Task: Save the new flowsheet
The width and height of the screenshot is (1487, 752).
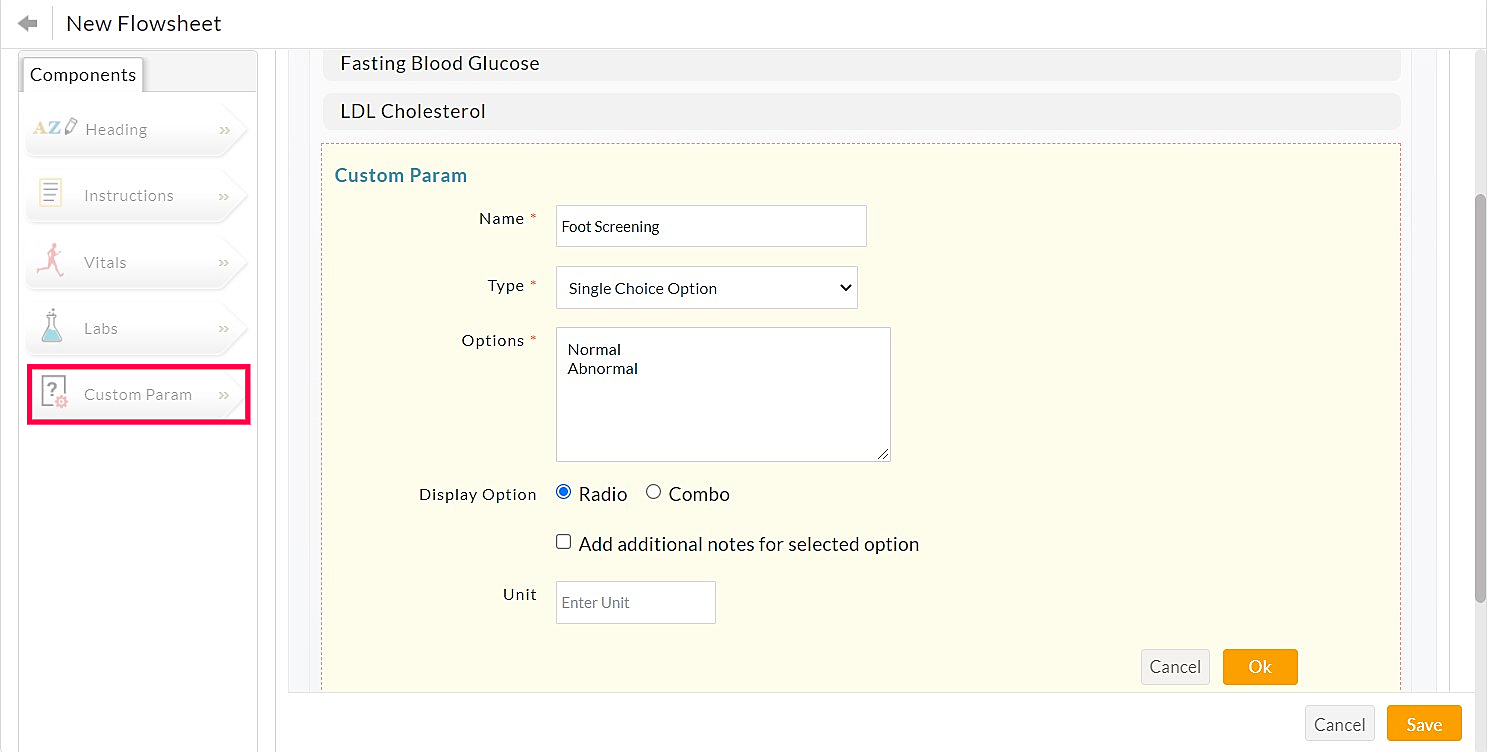Action: pyautogui.click(x=1423, y=724)
